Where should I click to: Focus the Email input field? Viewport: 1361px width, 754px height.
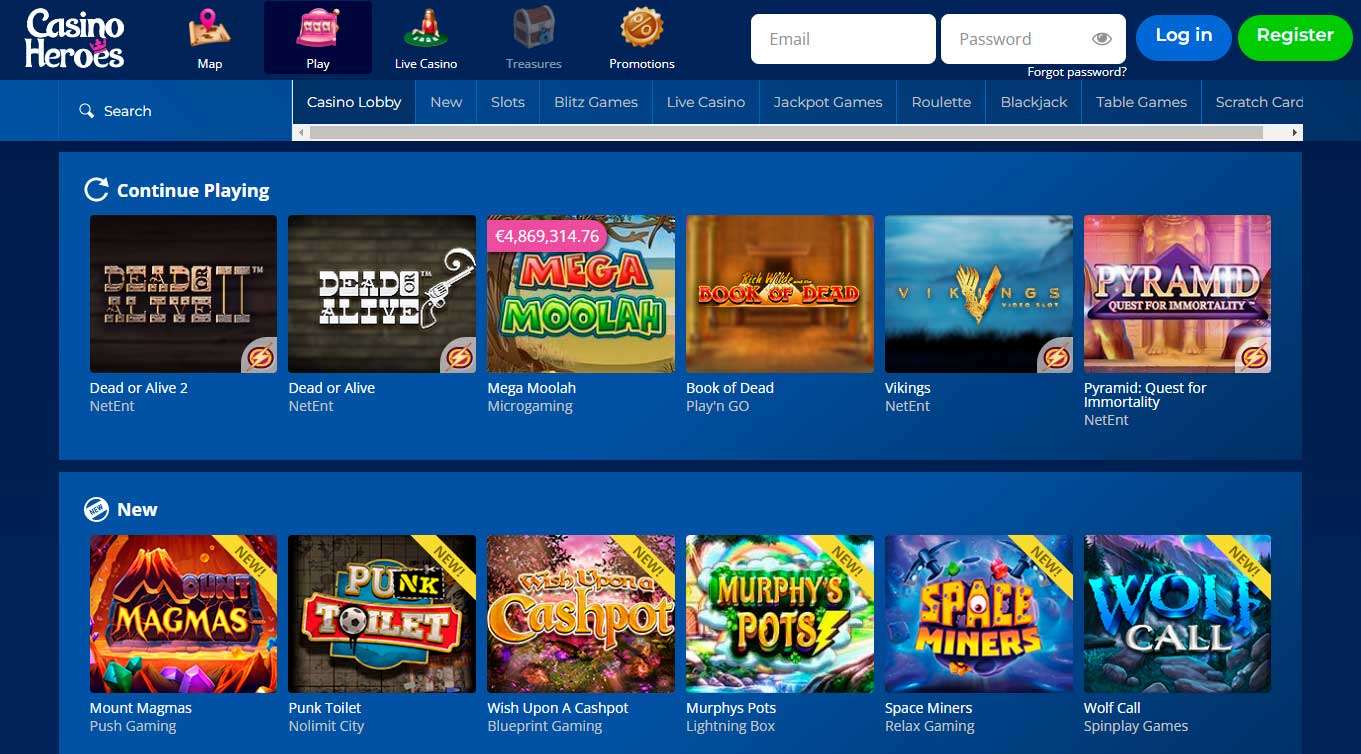click(x=843, y=39)
